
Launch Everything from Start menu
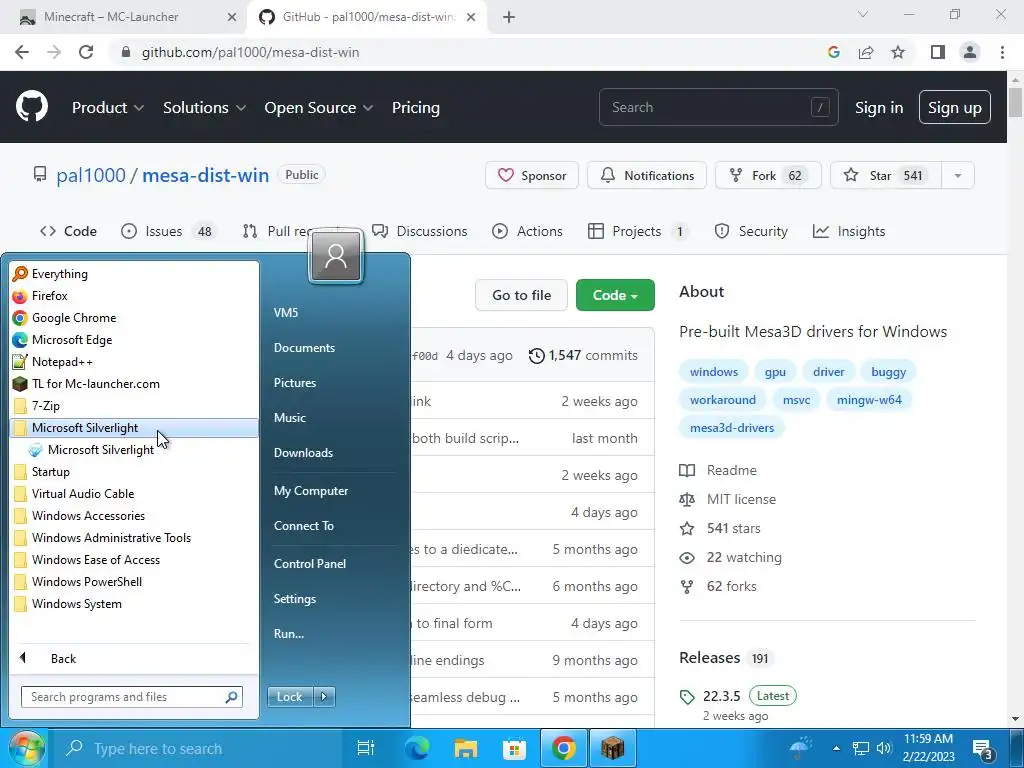click(133, 274)
